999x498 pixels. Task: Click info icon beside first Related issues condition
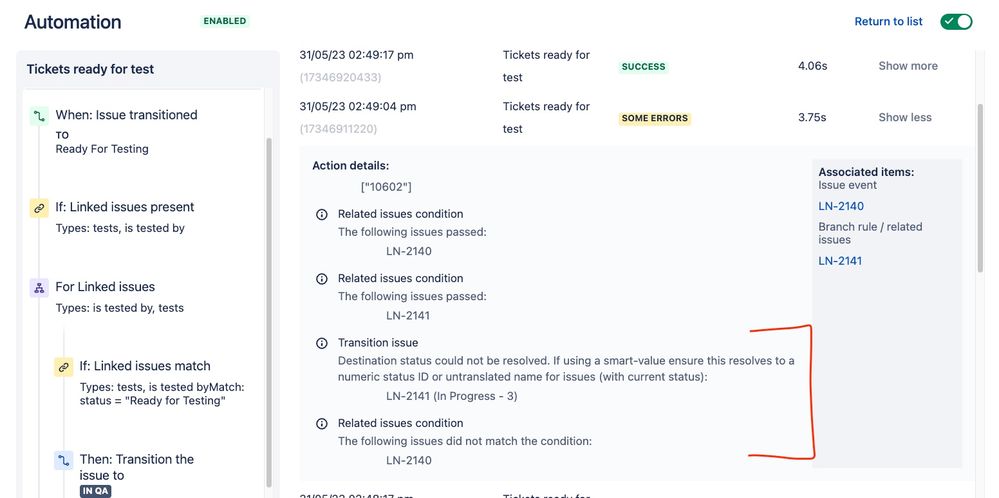click(322, 215)
